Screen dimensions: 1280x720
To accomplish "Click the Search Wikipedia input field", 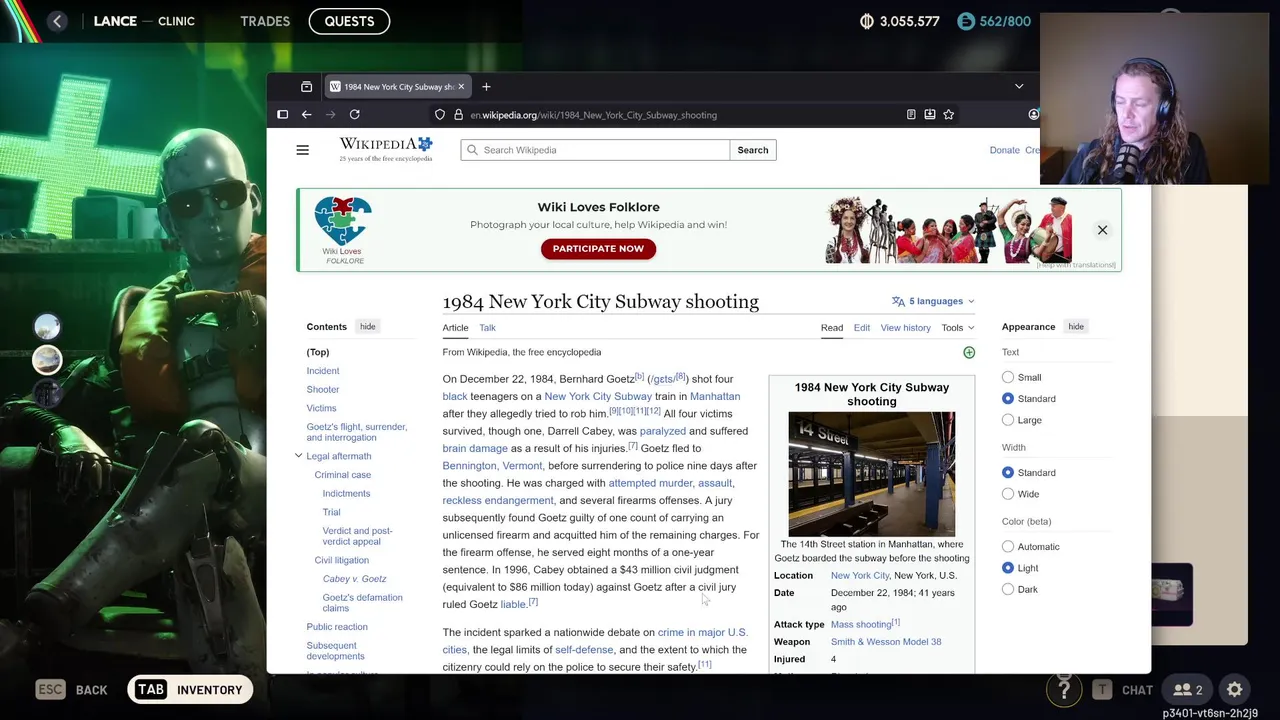I will click(x=595, y=150).
